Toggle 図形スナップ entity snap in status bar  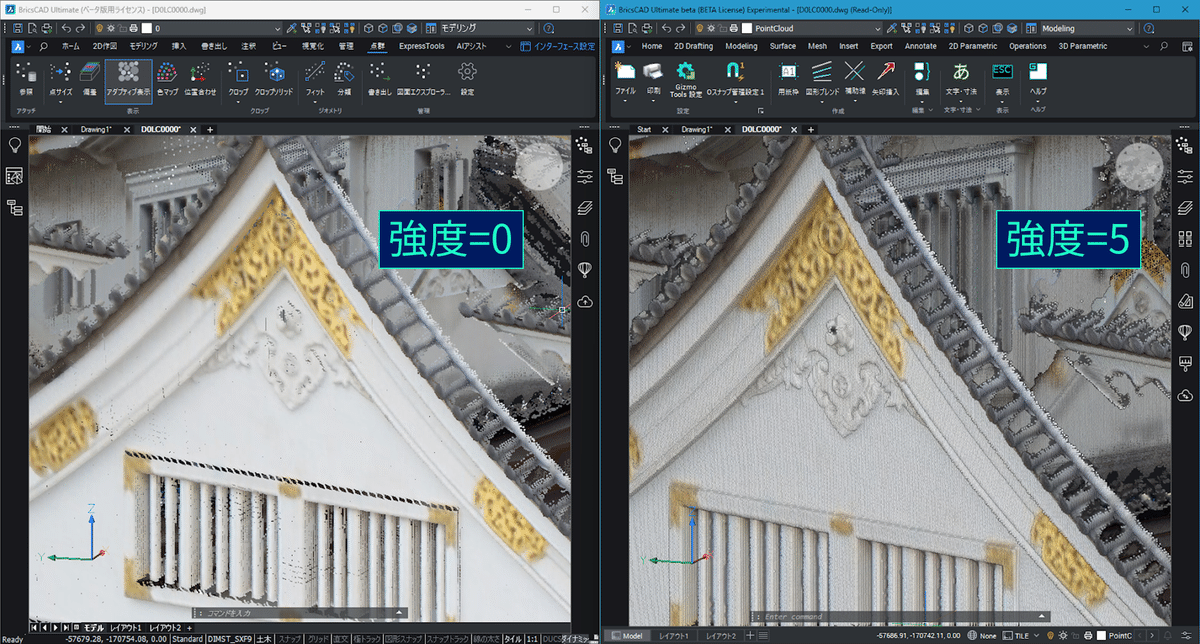click(x=404, y=638)
